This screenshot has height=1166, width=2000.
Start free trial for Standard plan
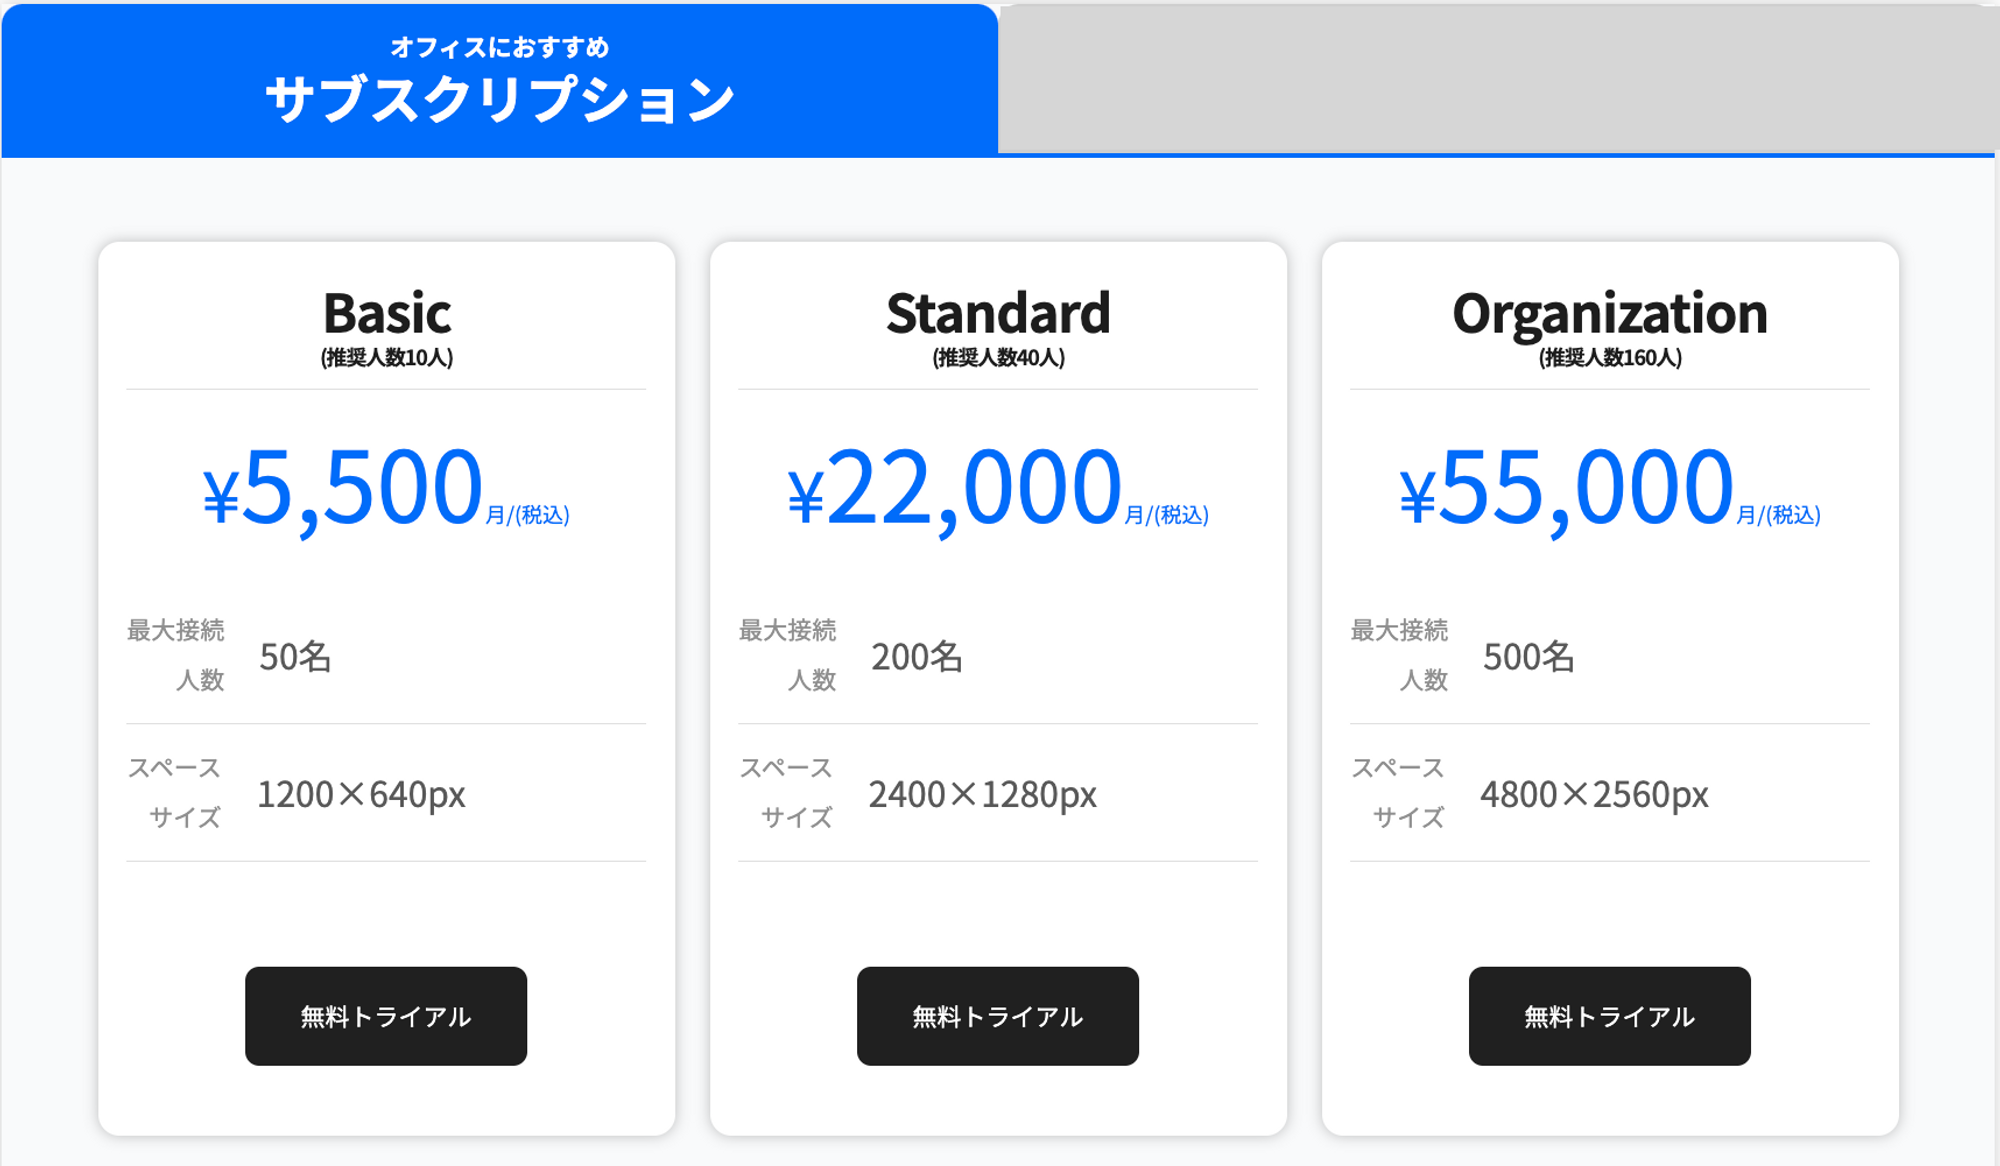coord(998,1016)
